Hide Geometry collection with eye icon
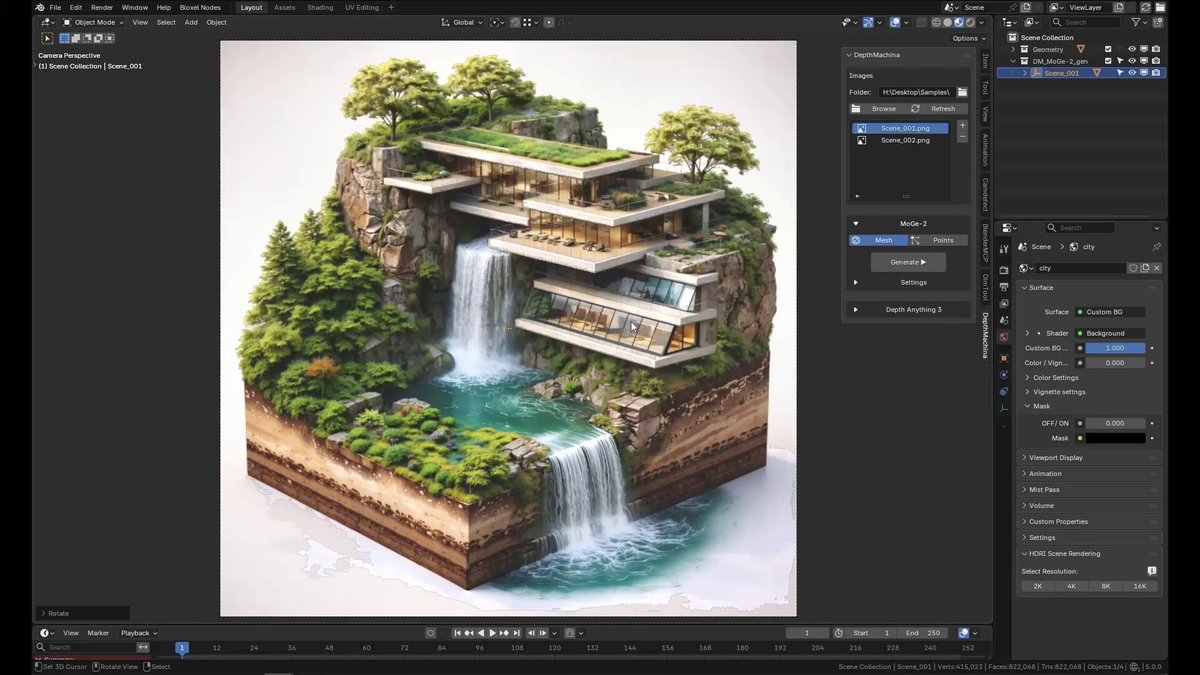Image resolution: width=1200 pixels, height=675 pixels. pyautogui.click(x=1132, y=49)
